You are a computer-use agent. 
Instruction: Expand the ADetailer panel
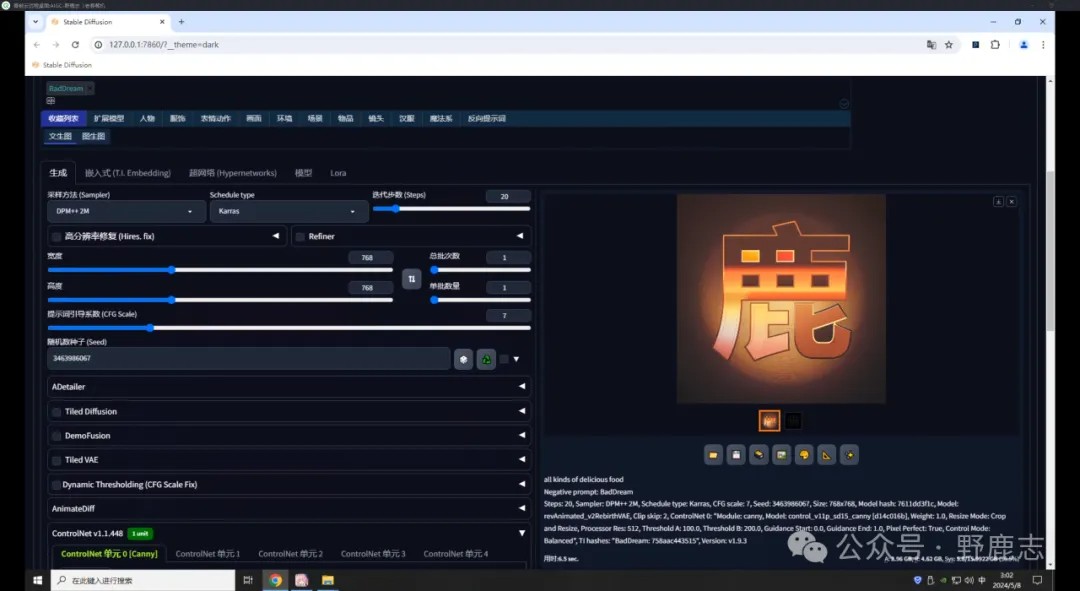289,387
